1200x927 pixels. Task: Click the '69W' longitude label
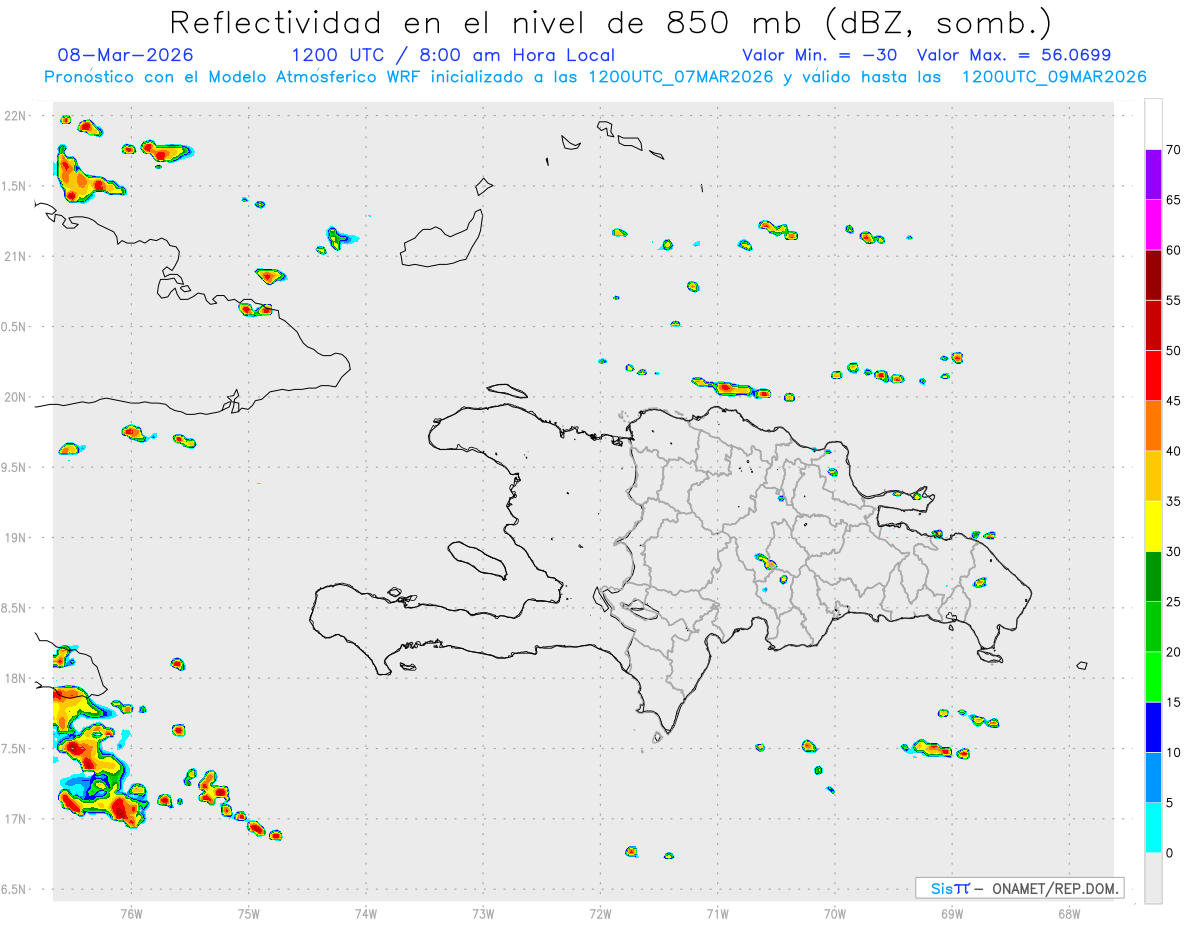coord(952,913)
